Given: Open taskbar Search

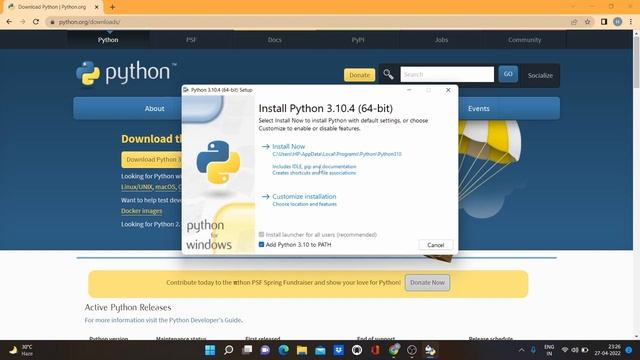Looking at the screenshot, I should click(x=229, y=350).
